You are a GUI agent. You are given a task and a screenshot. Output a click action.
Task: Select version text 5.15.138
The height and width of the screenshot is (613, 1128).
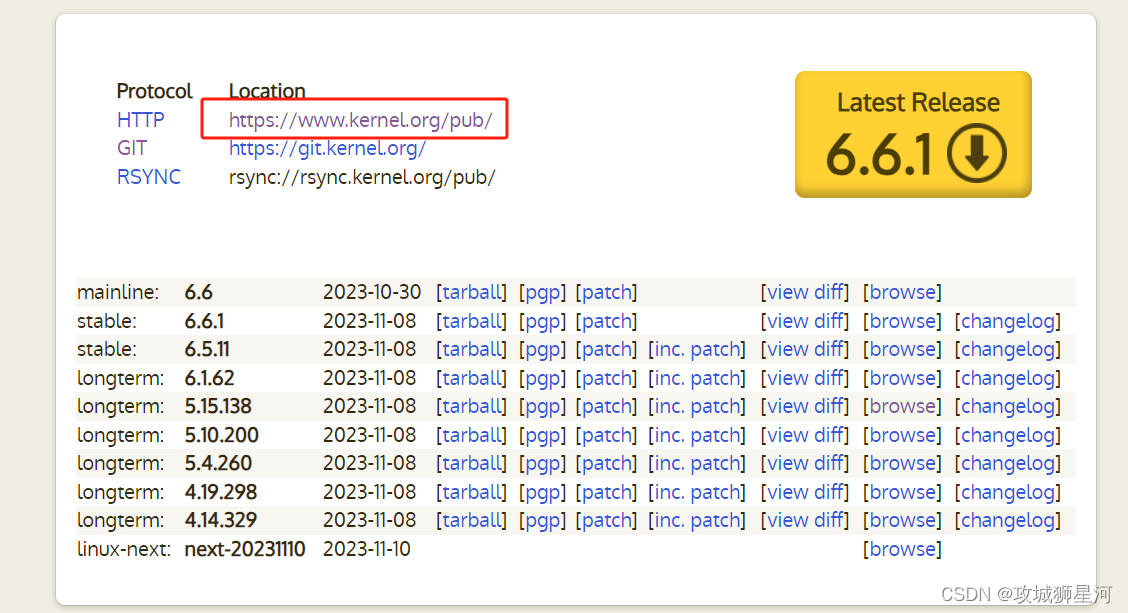click(x=218, y=406)
